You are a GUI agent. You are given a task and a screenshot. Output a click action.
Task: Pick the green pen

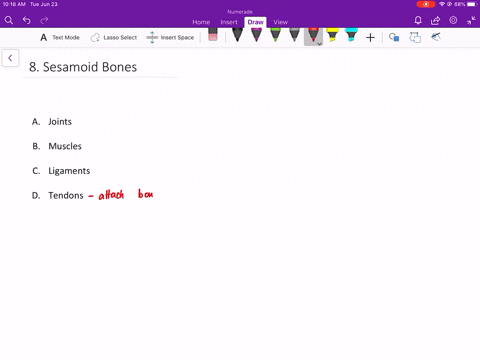point(275,35)
